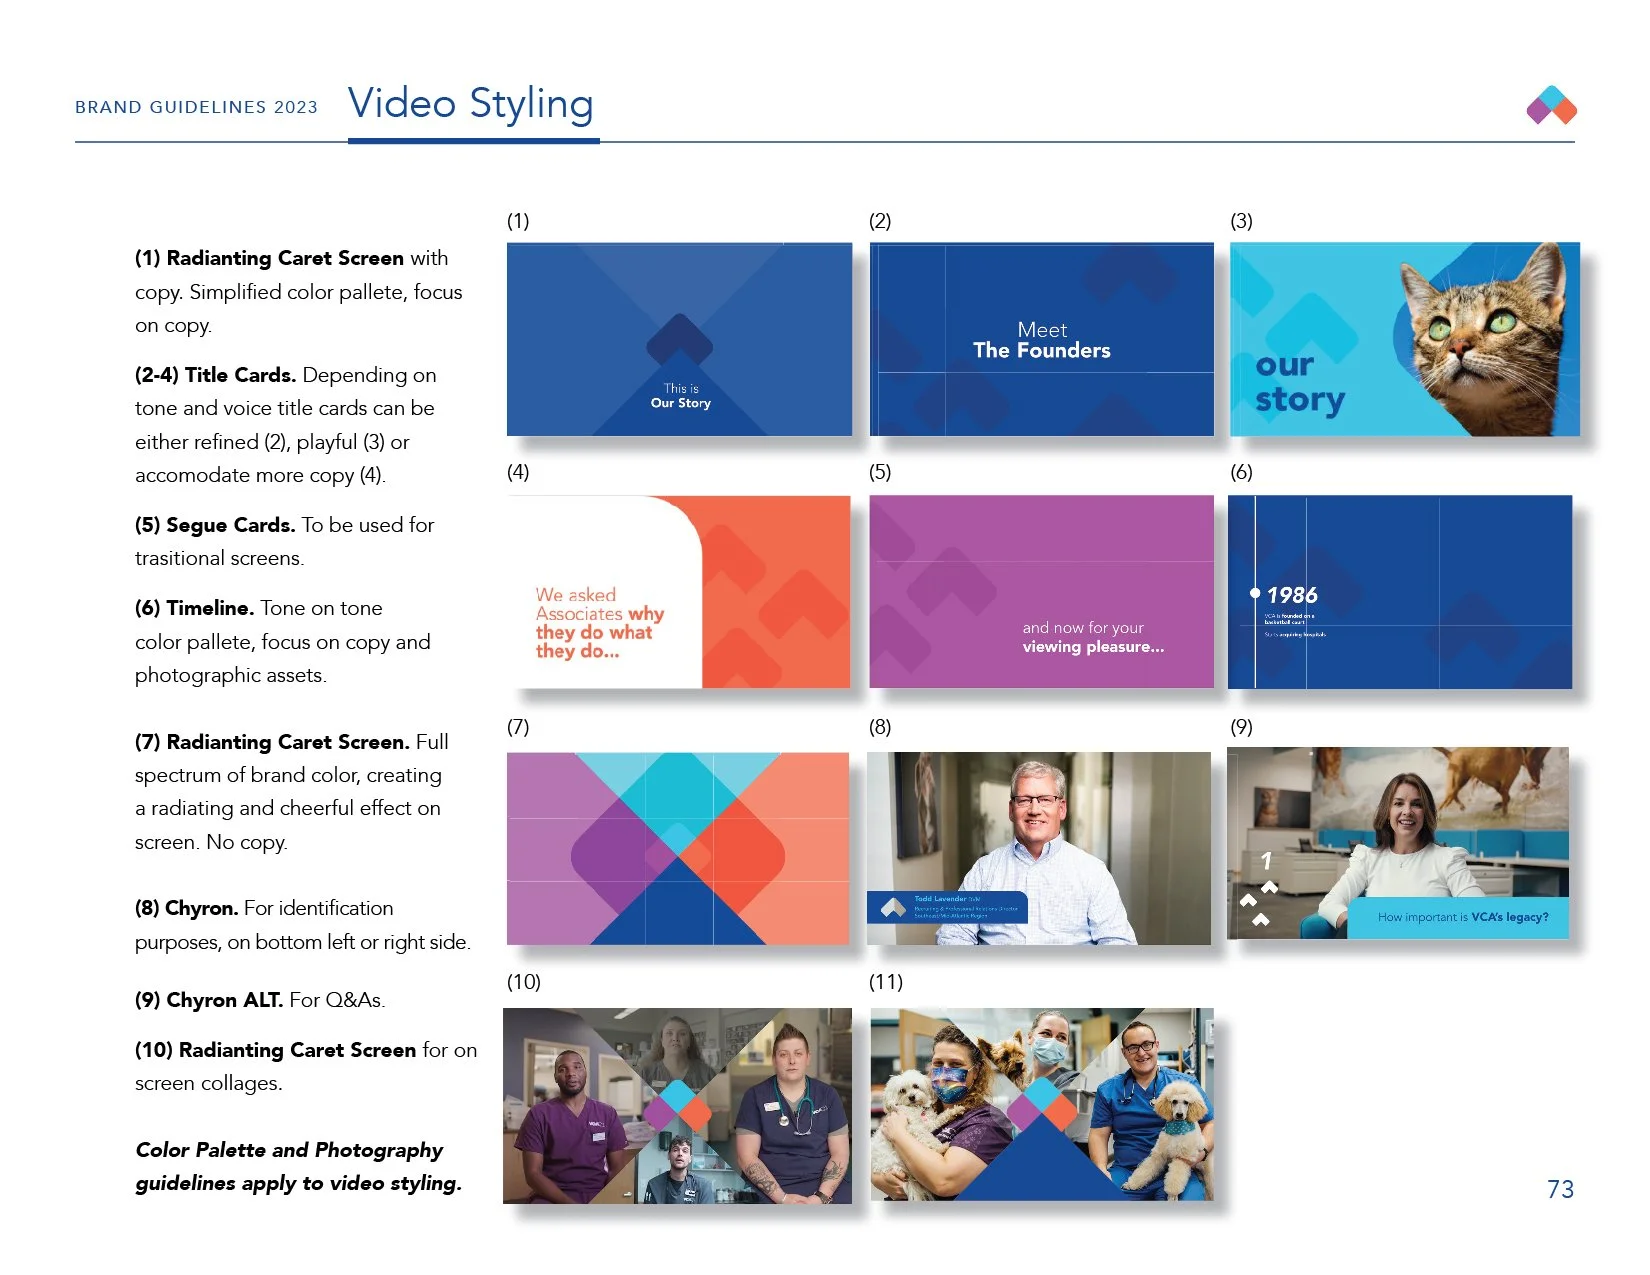
Task: Click the diamond logo in thumbnail (11)
Action: [1042, 1104]
